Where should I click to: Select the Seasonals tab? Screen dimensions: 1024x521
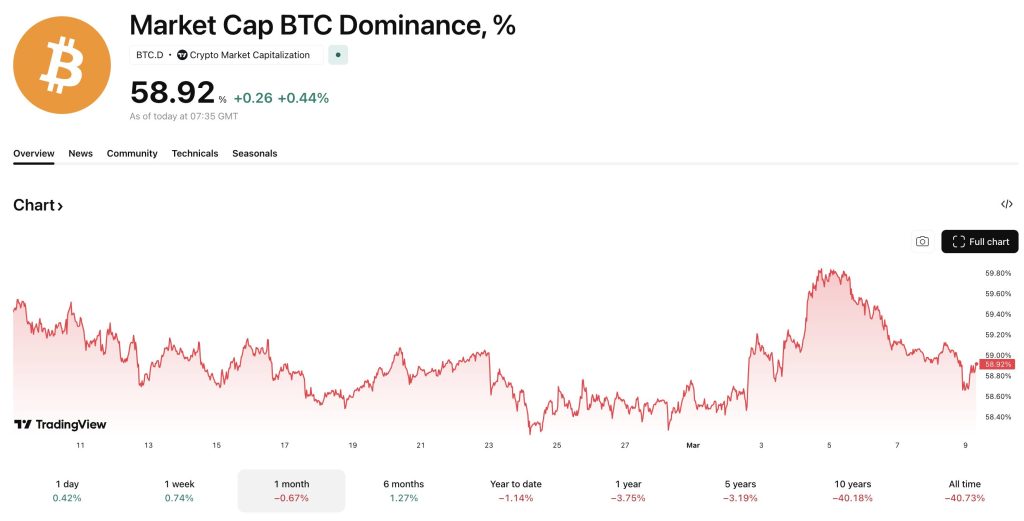pos(255,153)
